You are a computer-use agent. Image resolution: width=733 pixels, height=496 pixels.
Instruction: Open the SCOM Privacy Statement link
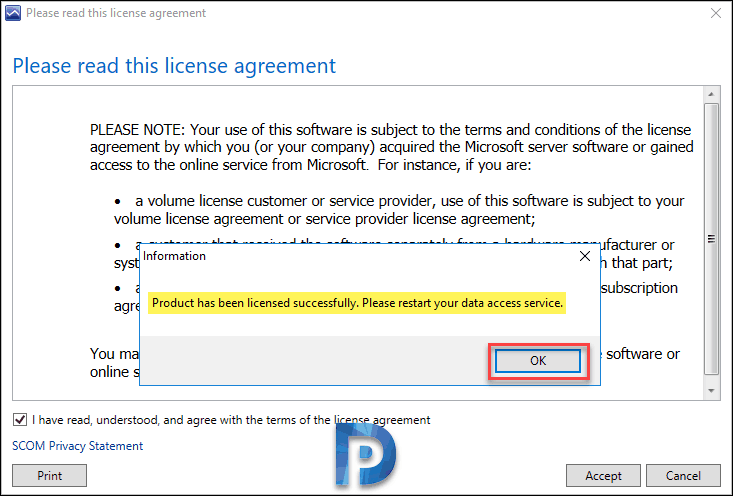(78, 446)
